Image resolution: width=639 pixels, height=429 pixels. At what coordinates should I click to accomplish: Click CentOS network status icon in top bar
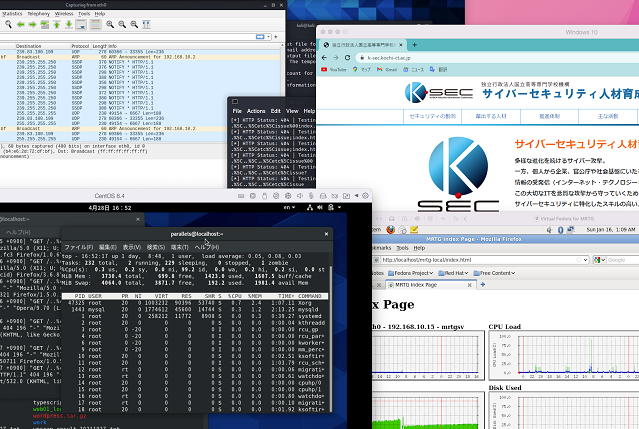coord(310,207)
